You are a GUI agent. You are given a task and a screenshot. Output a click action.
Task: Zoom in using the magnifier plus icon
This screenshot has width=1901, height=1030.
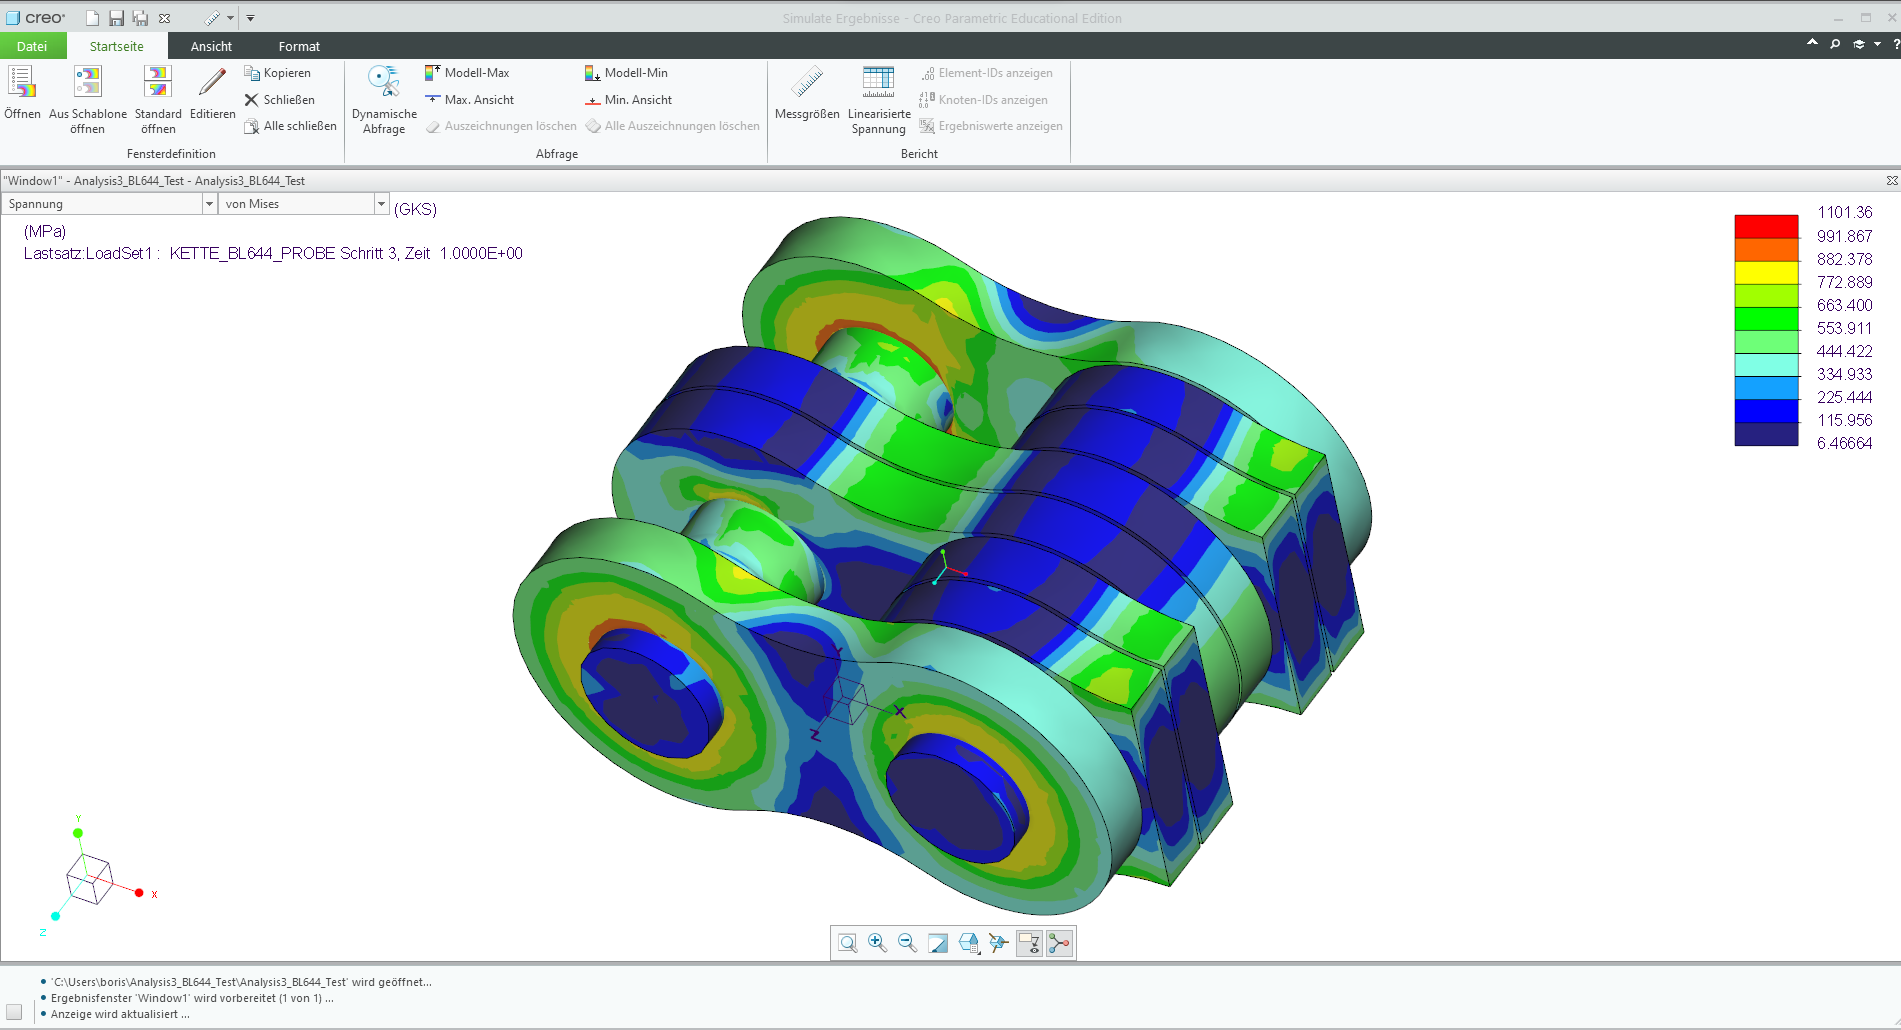[x=877, y=942]
